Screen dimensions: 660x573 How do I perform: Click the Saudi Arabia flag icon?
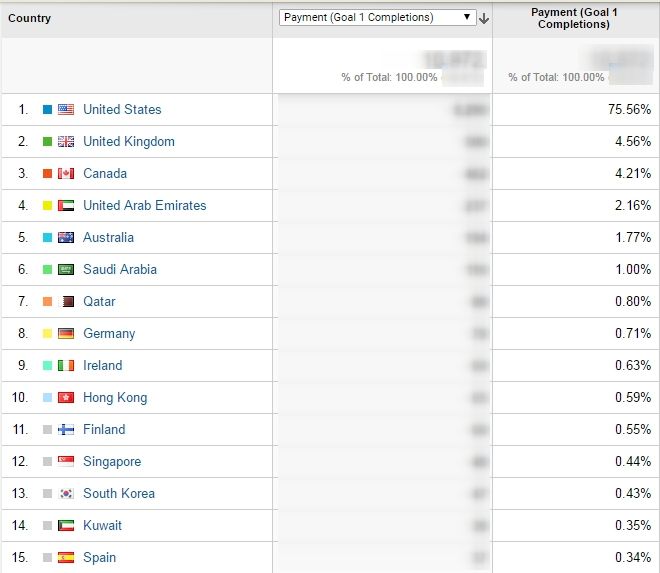66,269
